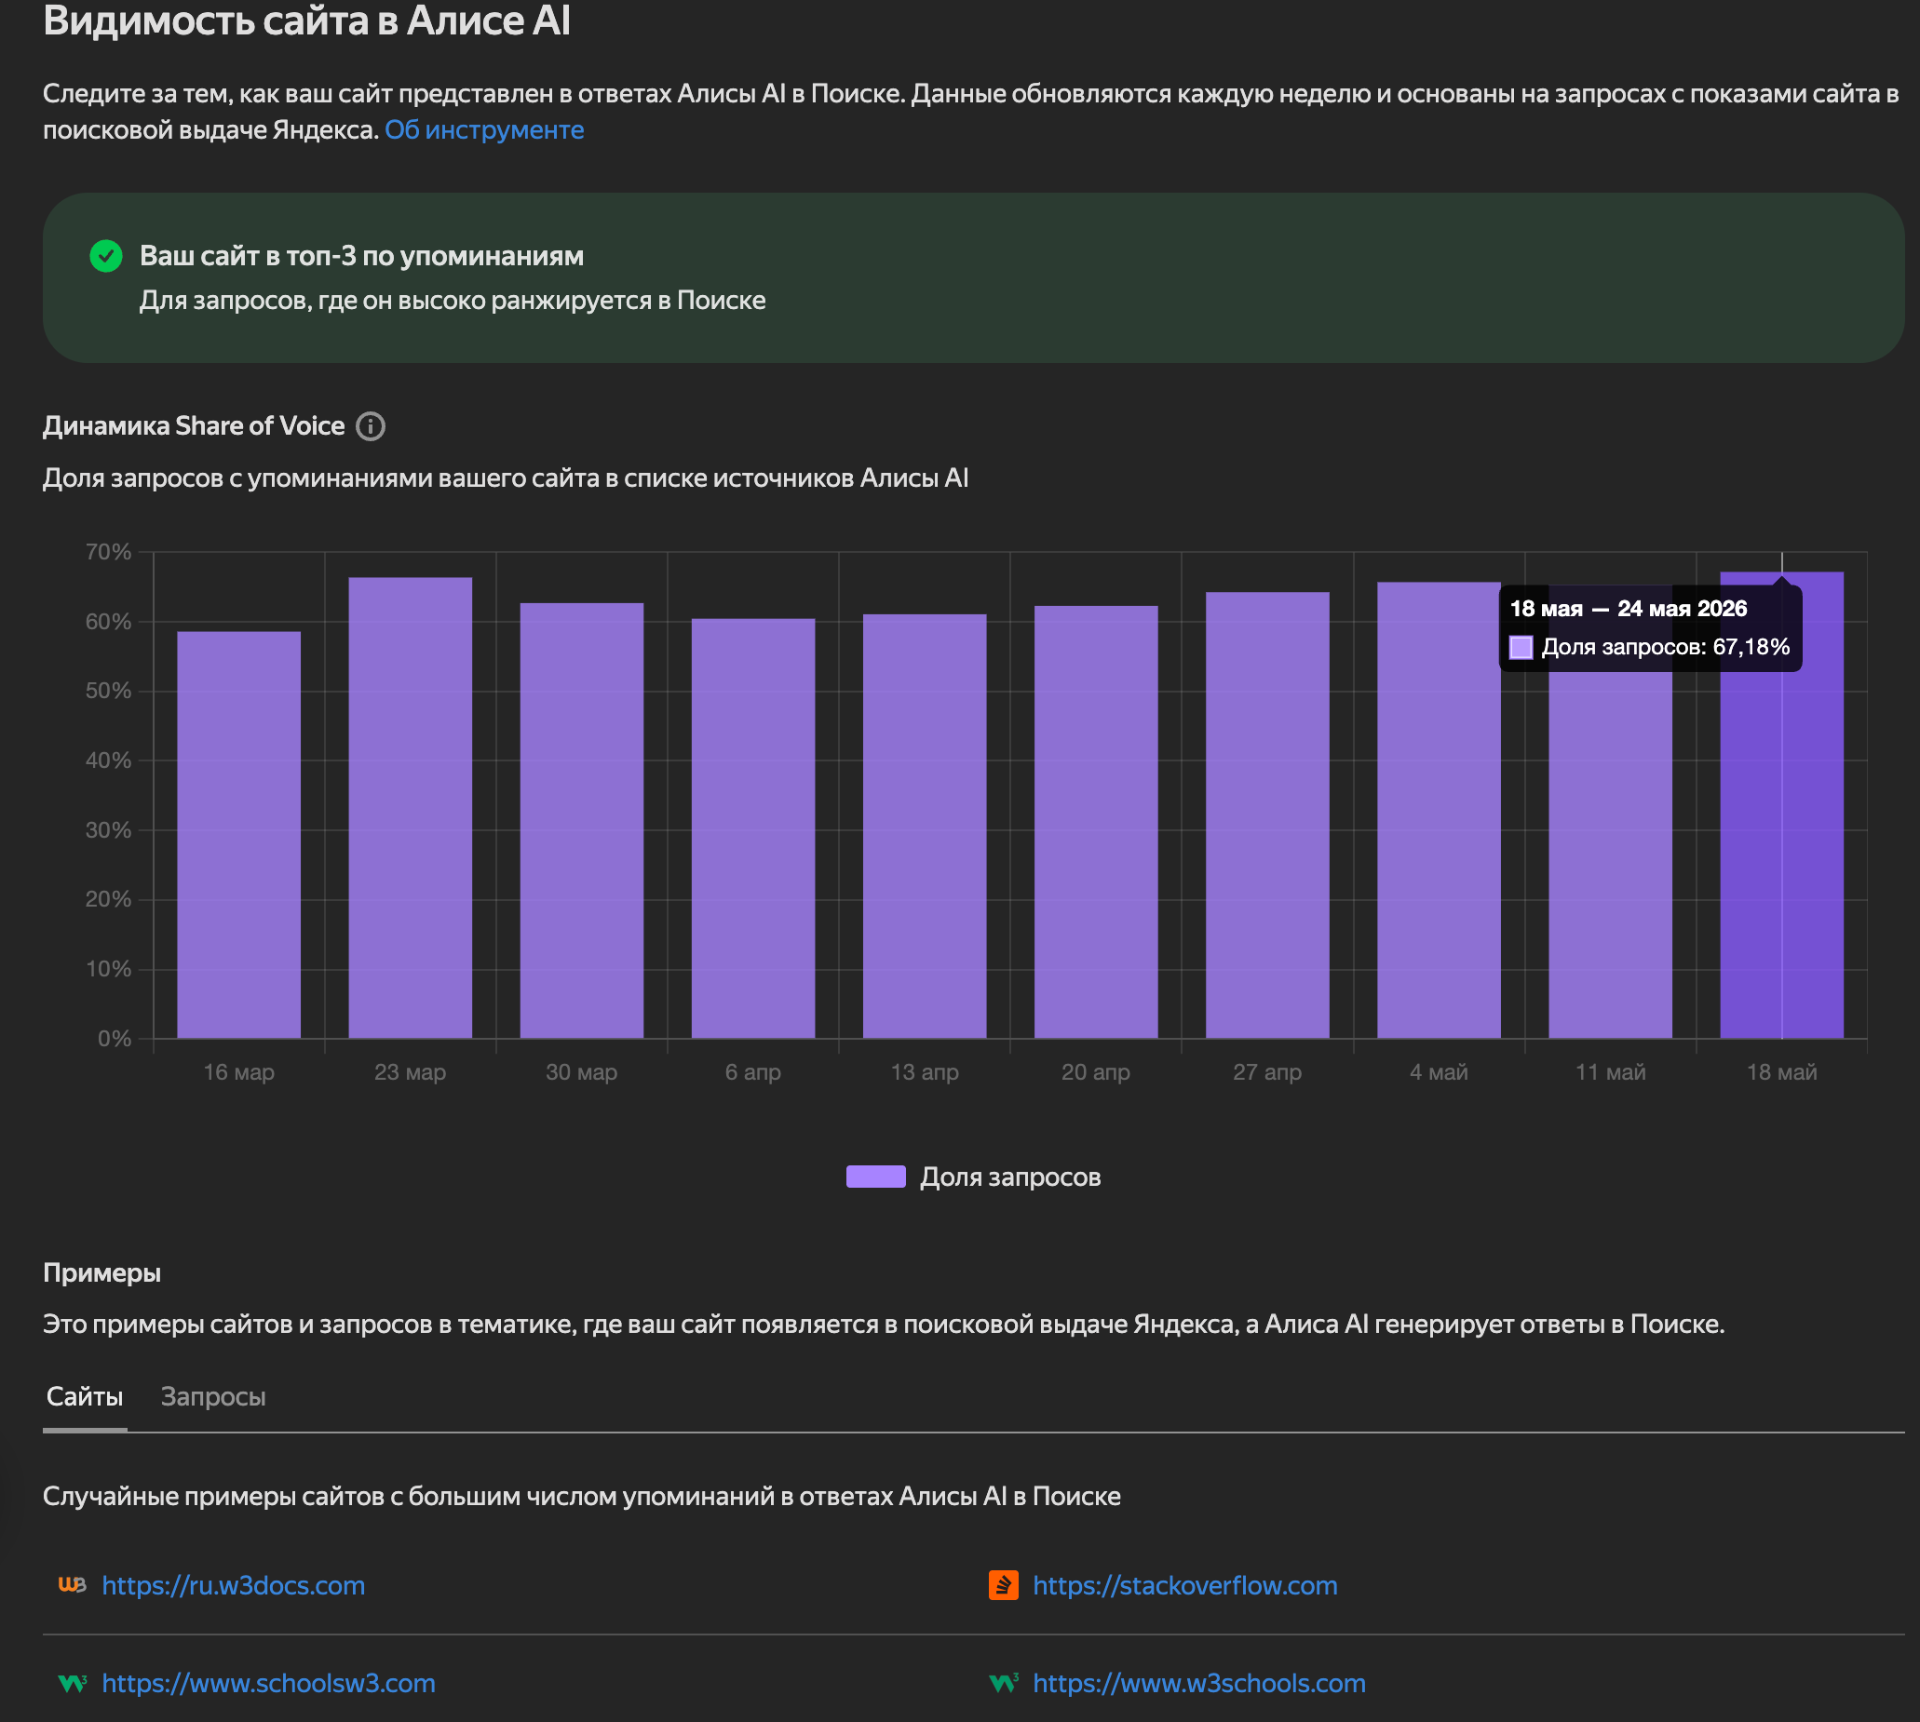Click the '18 май' x-axis label

[x=1782, y=1072]
